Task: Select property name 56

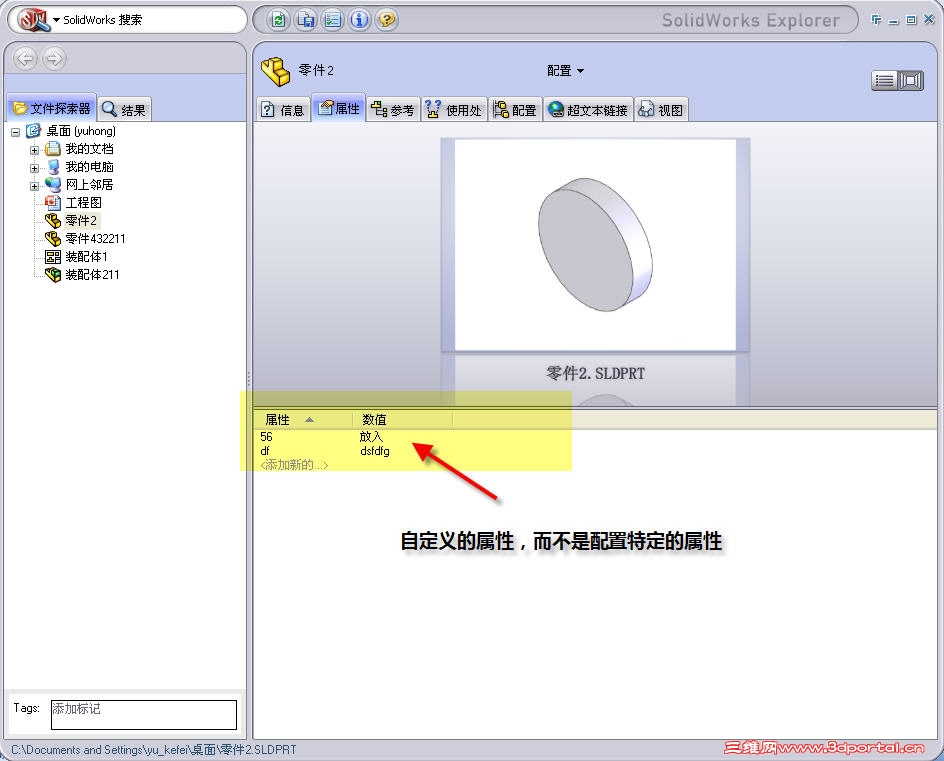Action: coord(266,436)
